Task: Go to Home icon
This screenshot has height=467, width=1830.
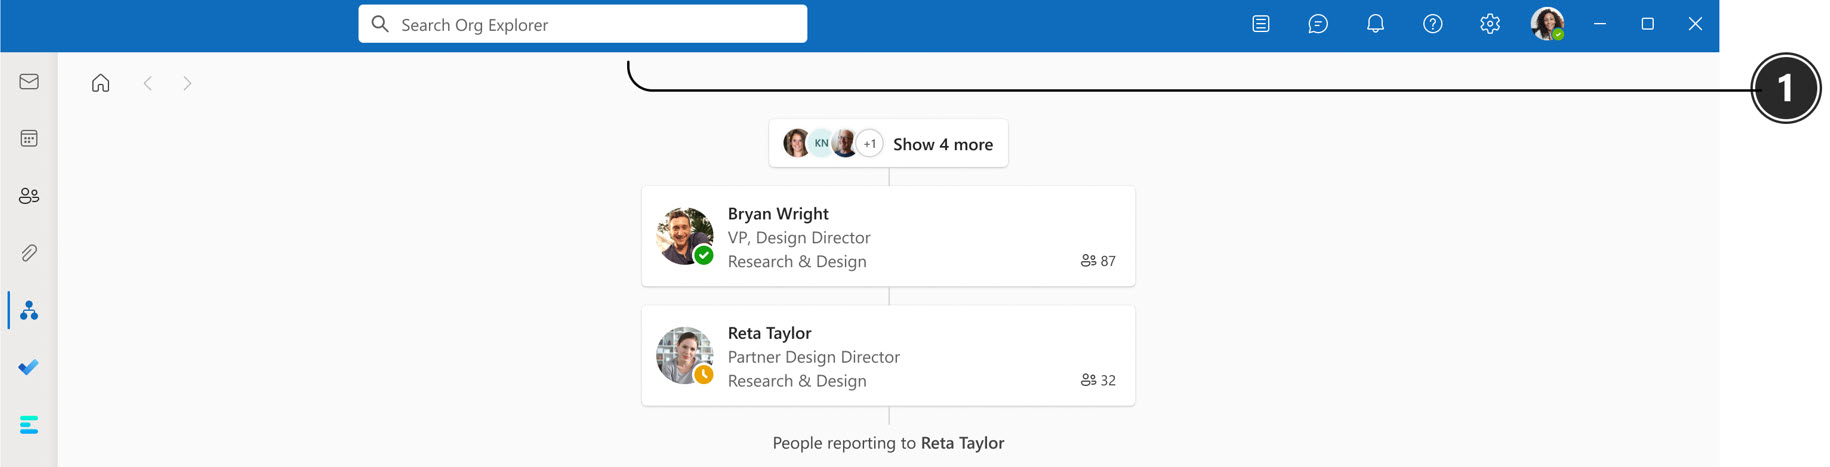Action: (x=100, y=83)
